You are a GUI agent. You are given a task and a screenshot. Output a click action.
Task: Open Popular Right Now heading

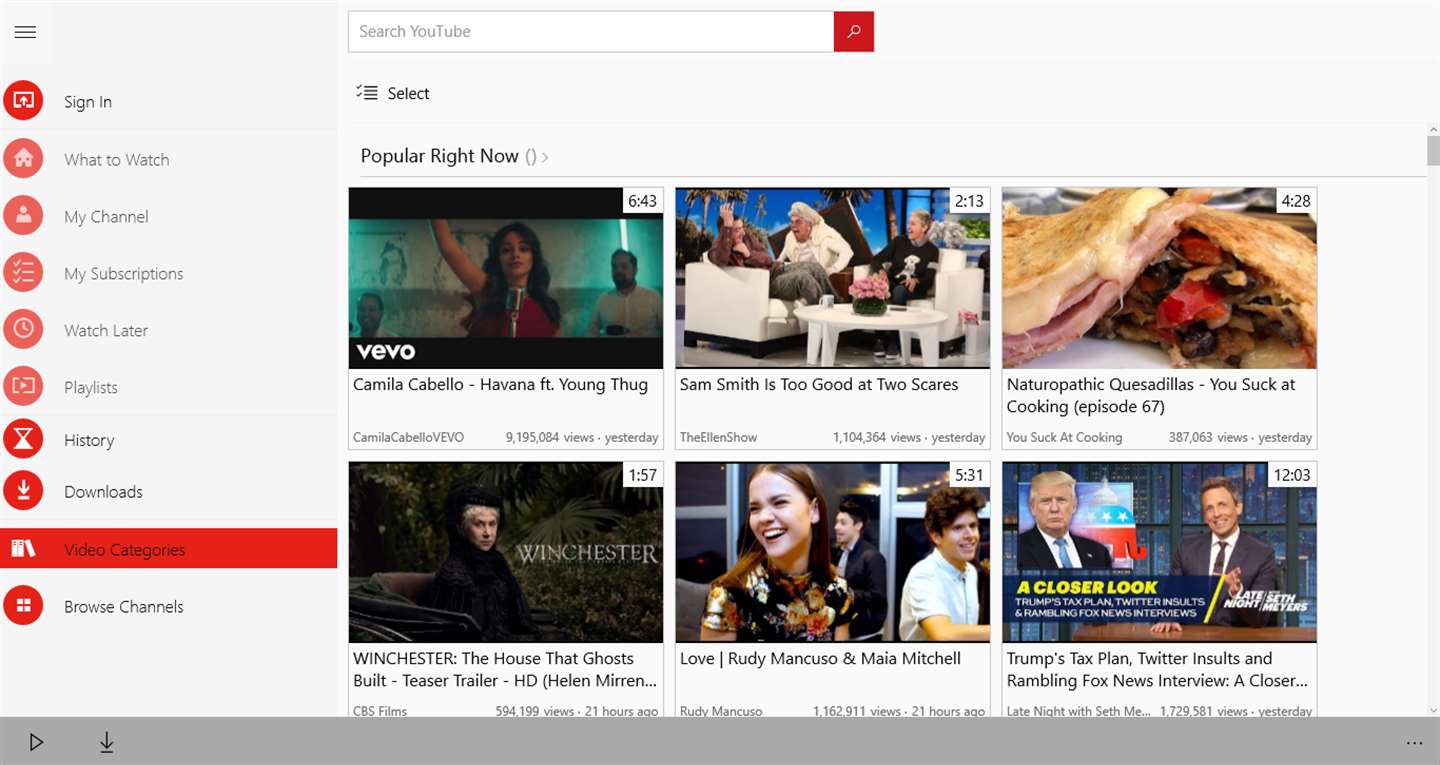(439, 156)
